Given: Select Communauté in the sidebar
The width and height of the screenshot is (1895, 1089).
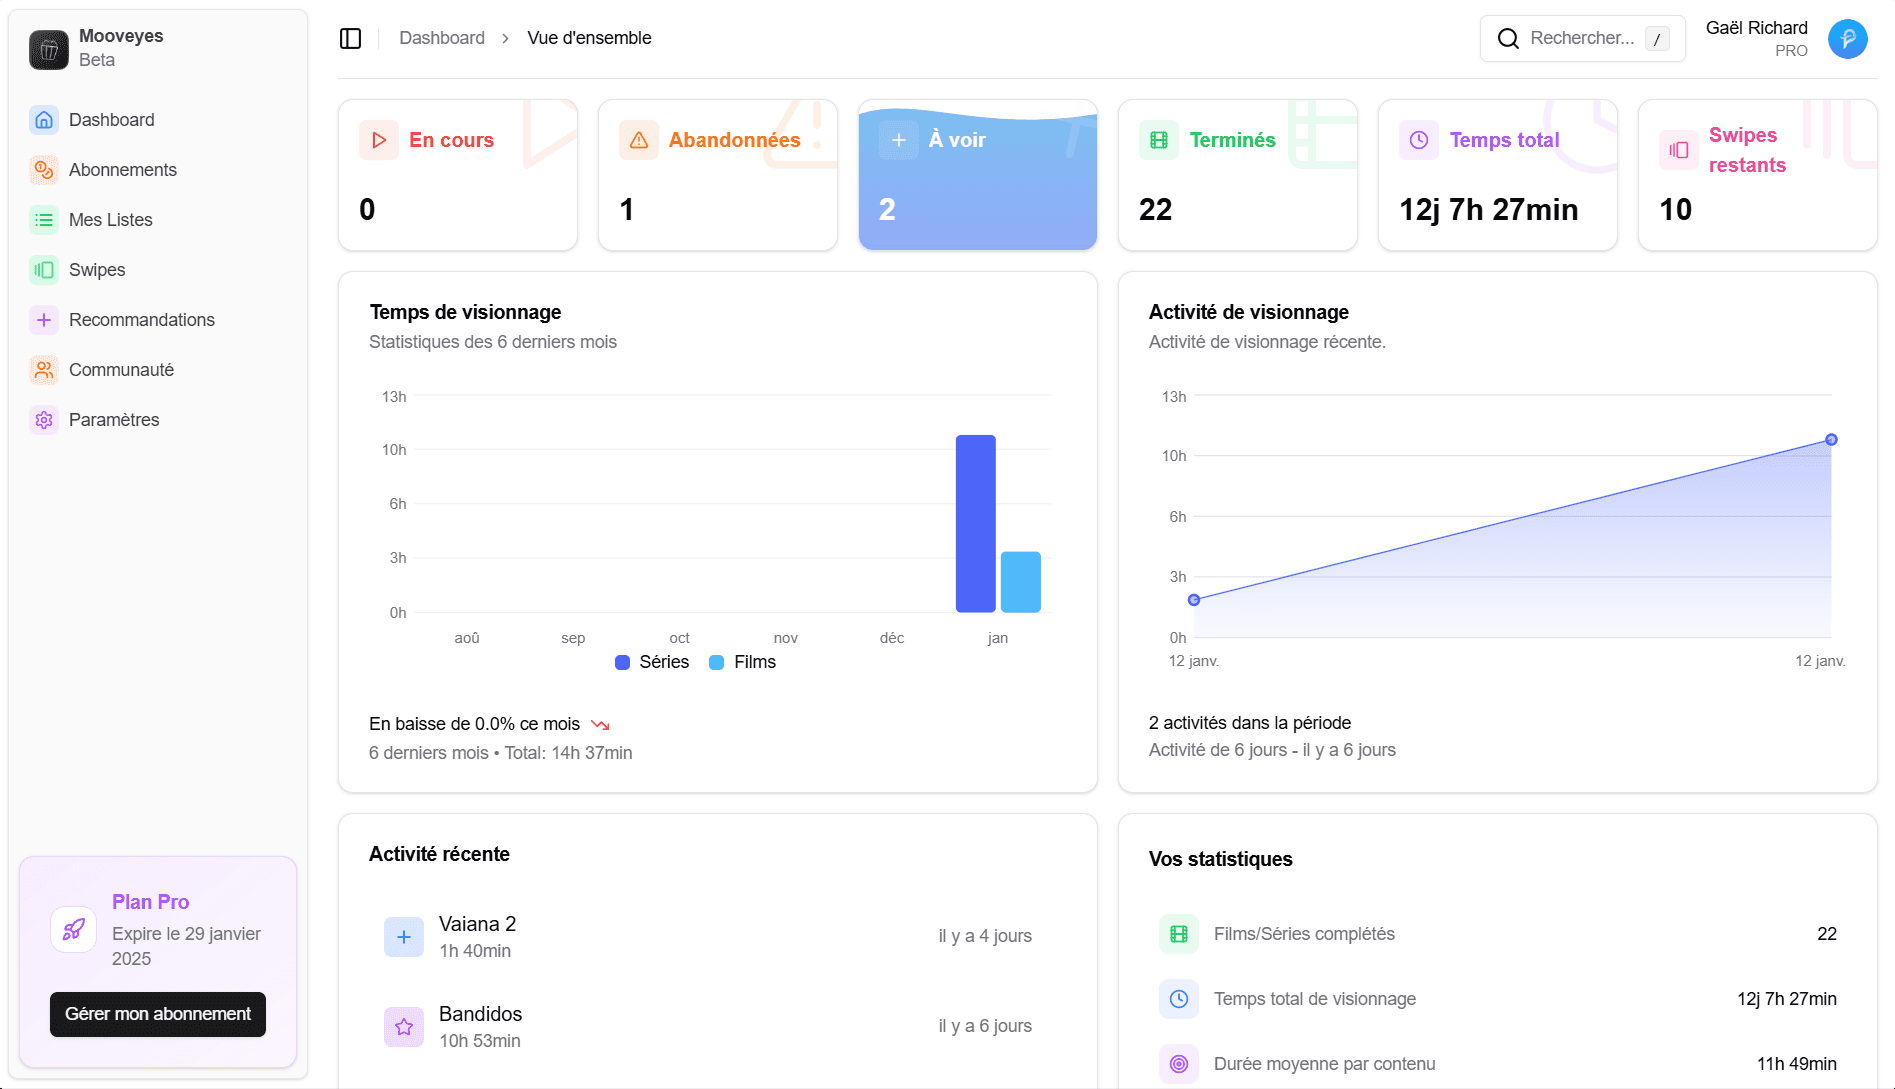Looking at the screenshot, I should [x=158, y=370].
